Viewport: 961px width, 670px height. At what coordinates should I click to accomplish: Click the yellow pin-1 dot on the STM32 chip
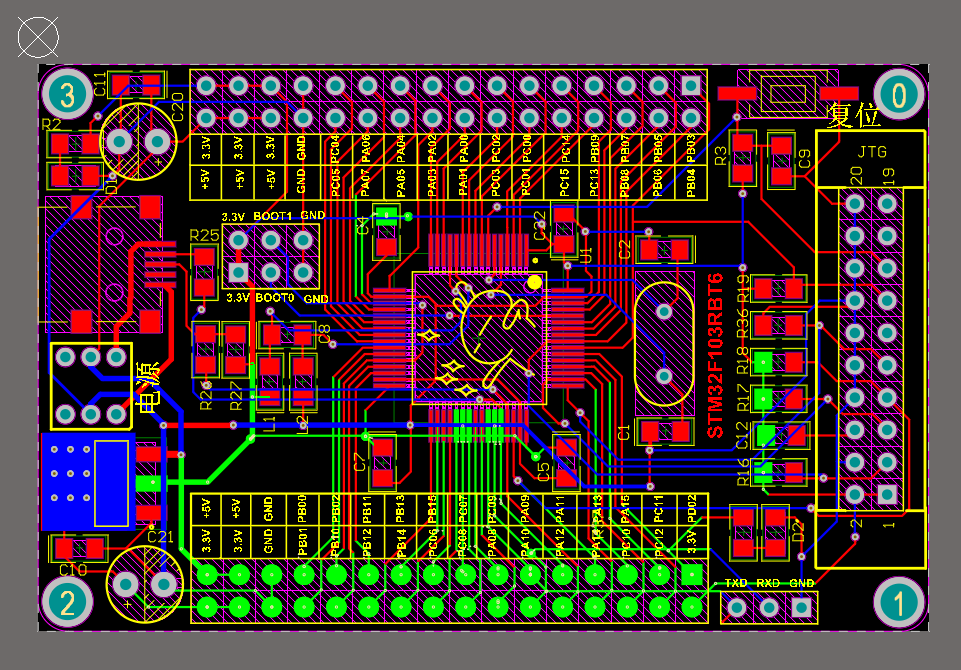click(x=534, y=283)
